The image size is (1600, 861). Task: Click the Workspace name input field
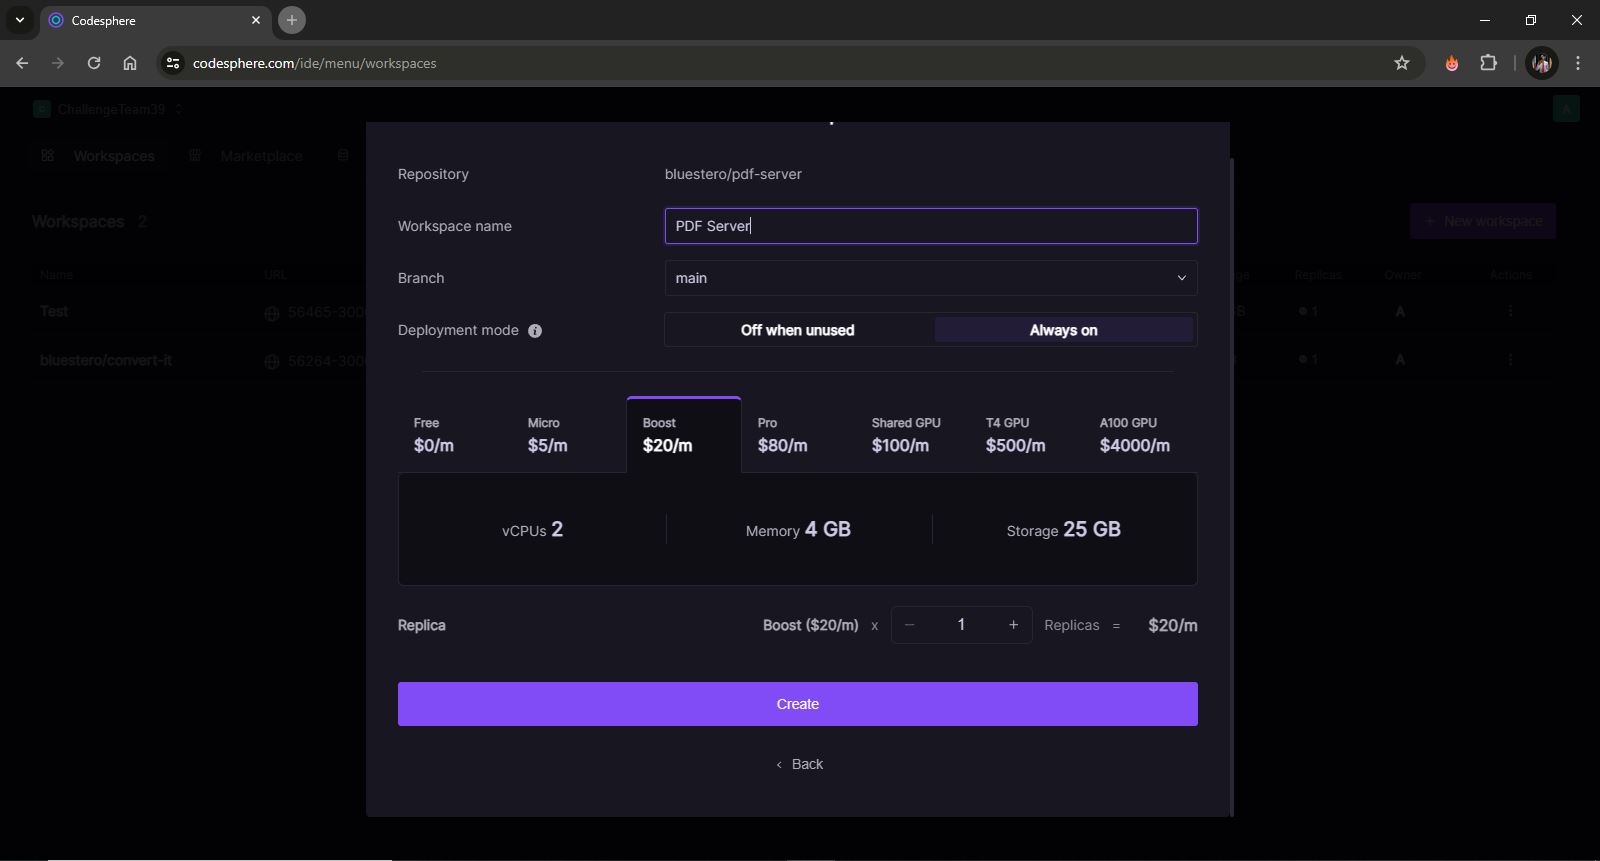pyautogui.click(x=931, y=226)
